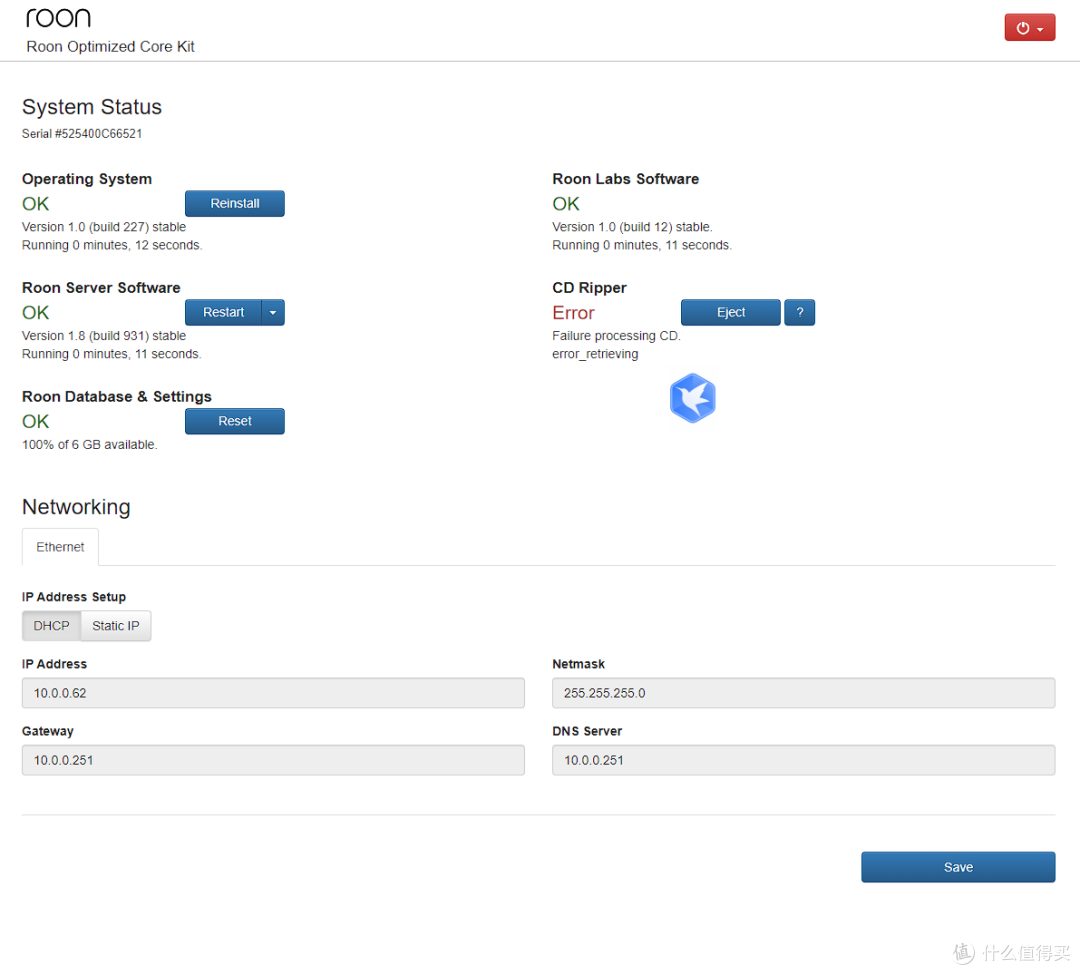This screenshot has width=1080, height=975.
Task: Eject the CD from CD Ripper
Action: click(730, 312)
